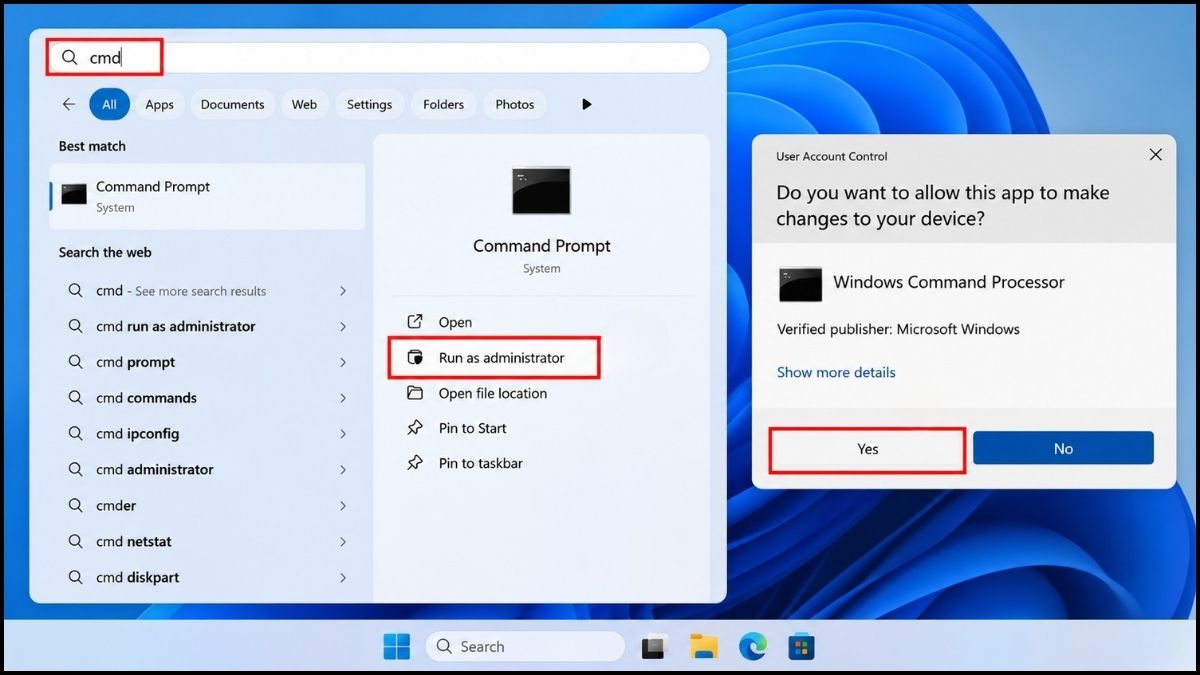
Task: Open 'cmd - See more search results' suggestion
Action: coord(207,291)
